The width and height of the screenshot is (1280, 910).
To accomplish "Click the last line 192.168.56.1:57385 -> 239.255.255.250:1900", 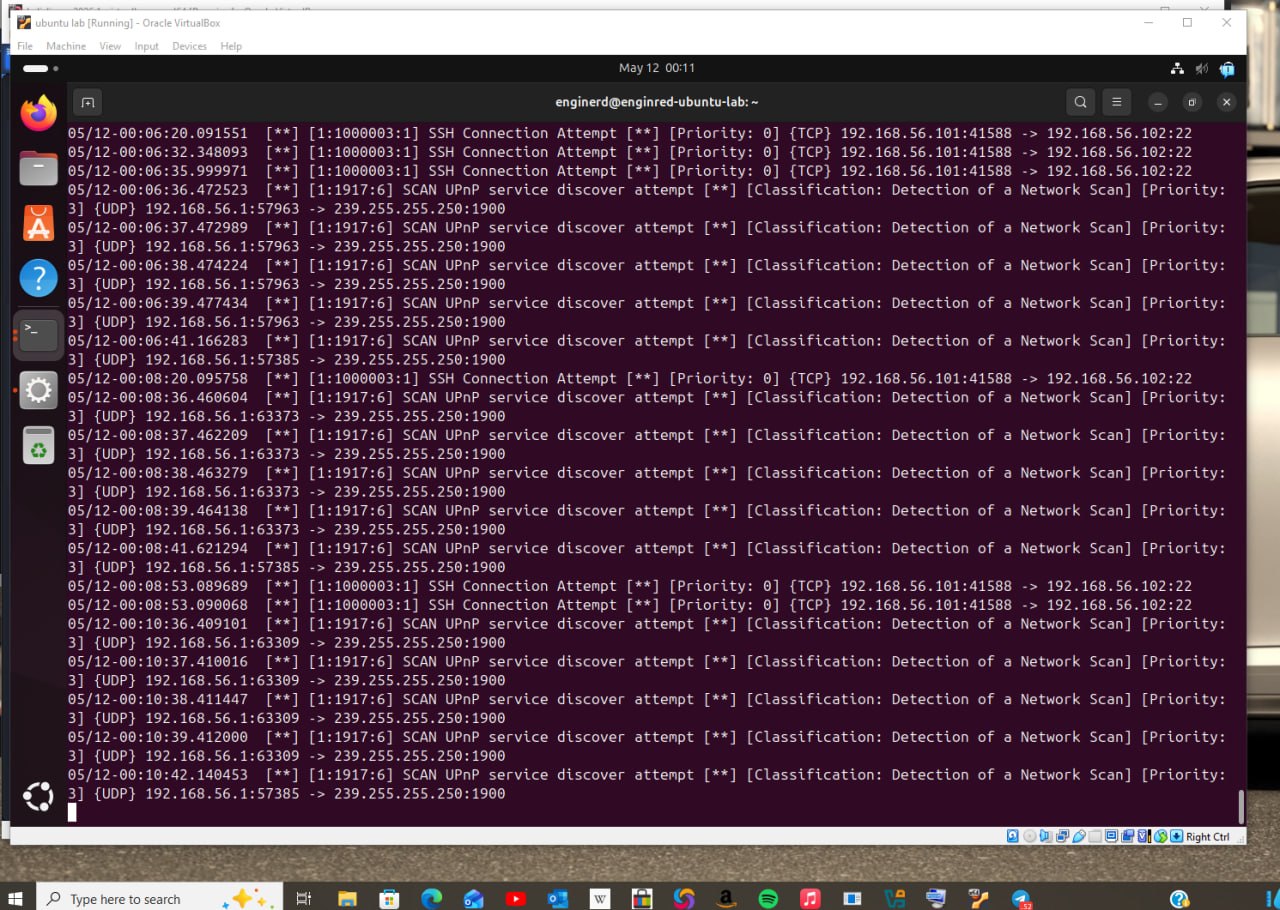I will pyautogui.click(x=325, y=794).
